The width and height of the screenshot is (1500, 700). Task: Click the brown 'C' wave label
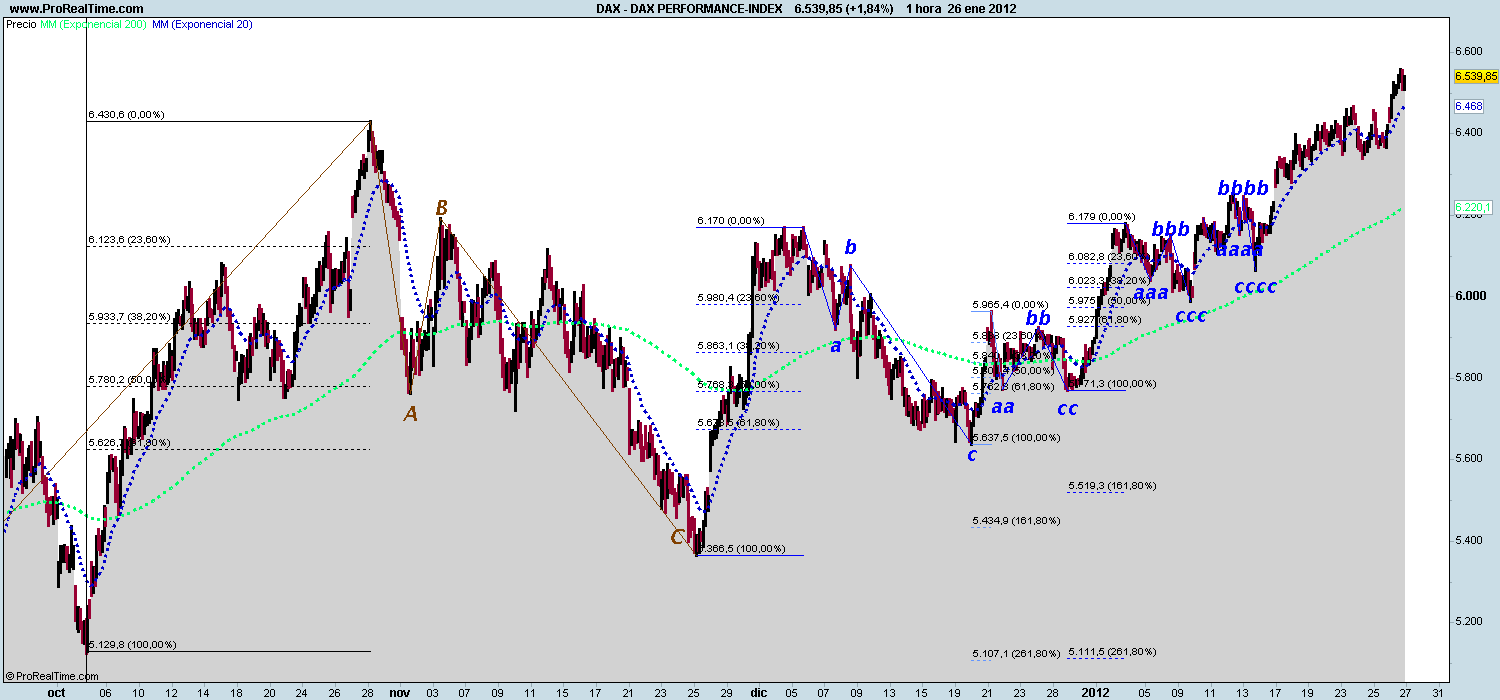[x=677, y=537]
